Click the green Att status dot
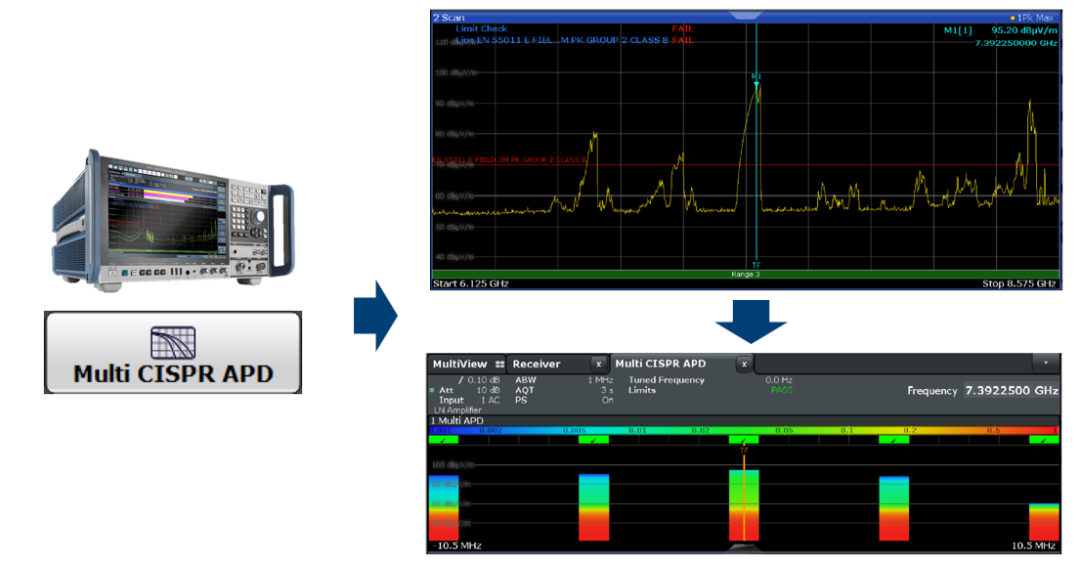 [433, 391]
